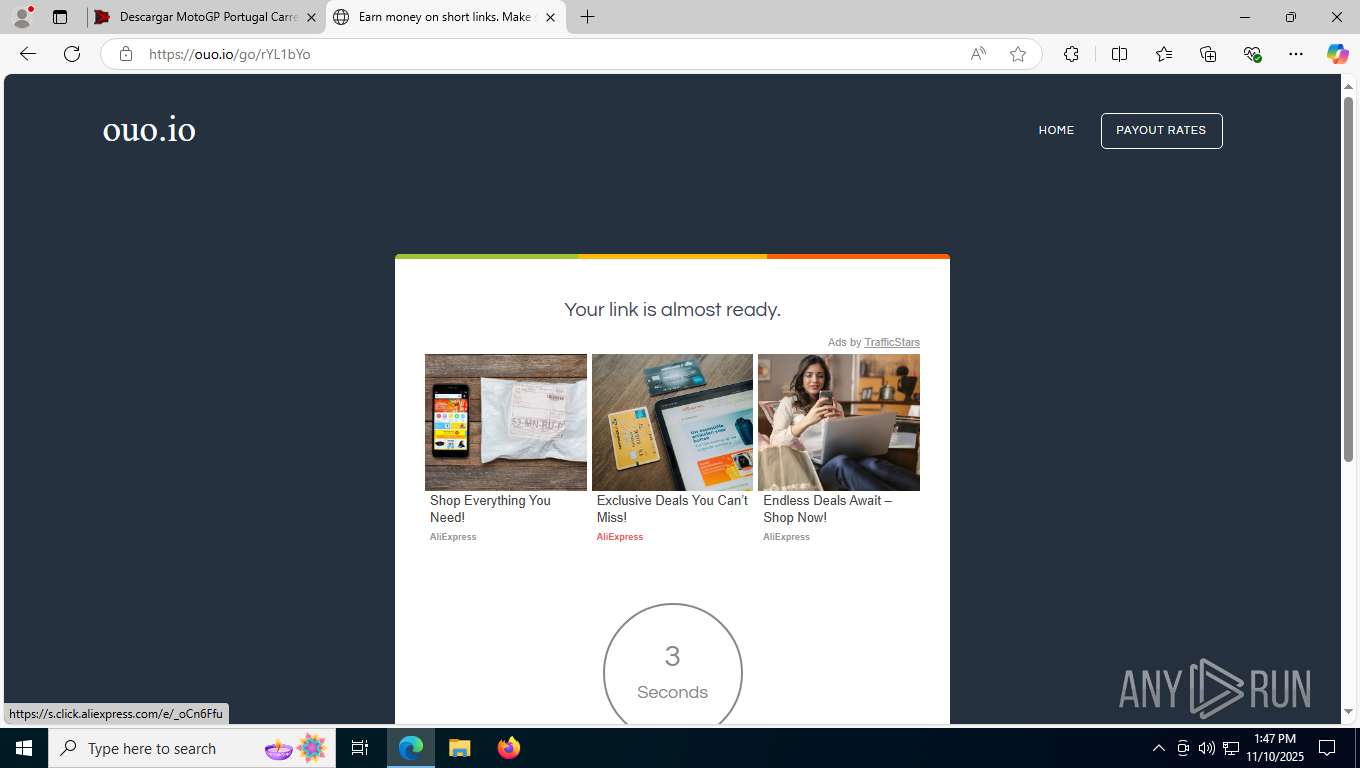Viewport: 1360px width, 768px height.
Task: Open Read aloud icon in address bar
Action: pyautogui.click(x=978, y=54)
